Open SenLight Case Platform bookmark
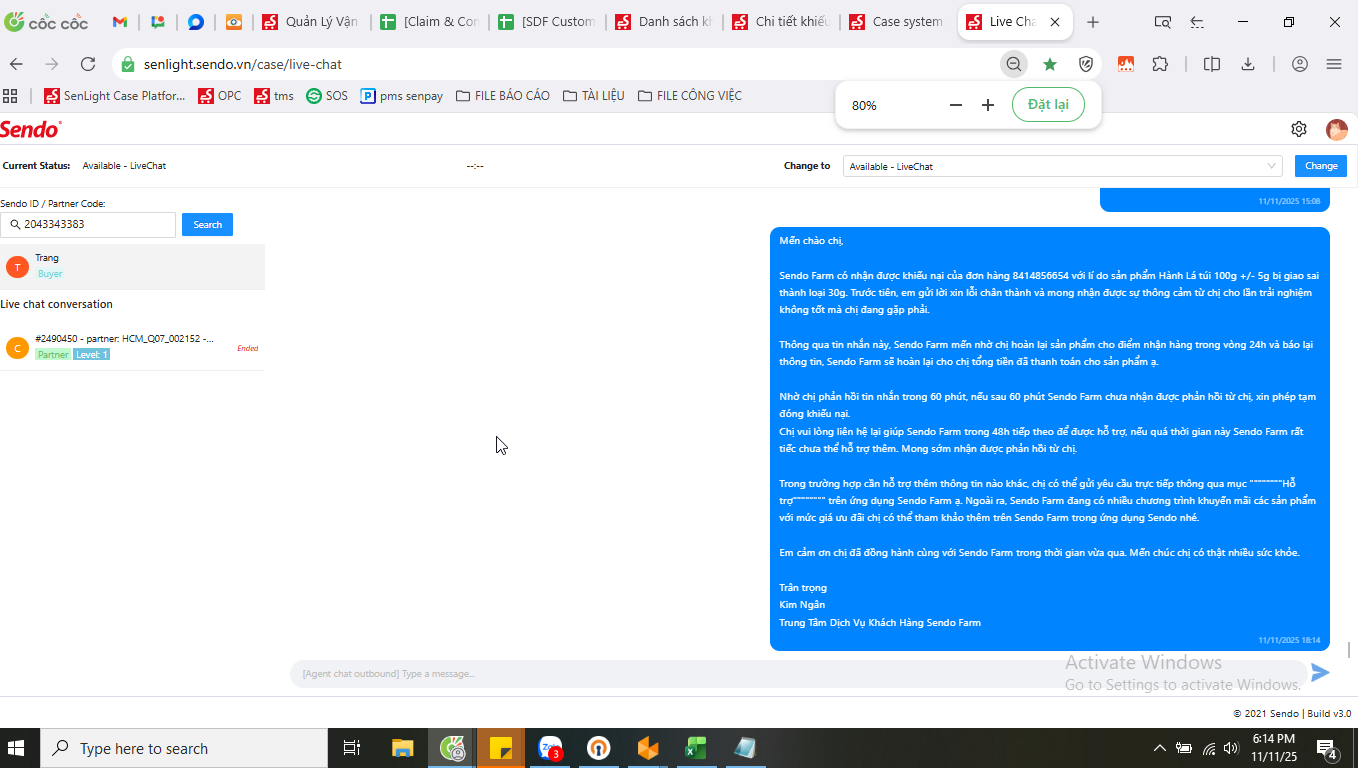This screenshot has height=768, width=1358. coord(115,96)
